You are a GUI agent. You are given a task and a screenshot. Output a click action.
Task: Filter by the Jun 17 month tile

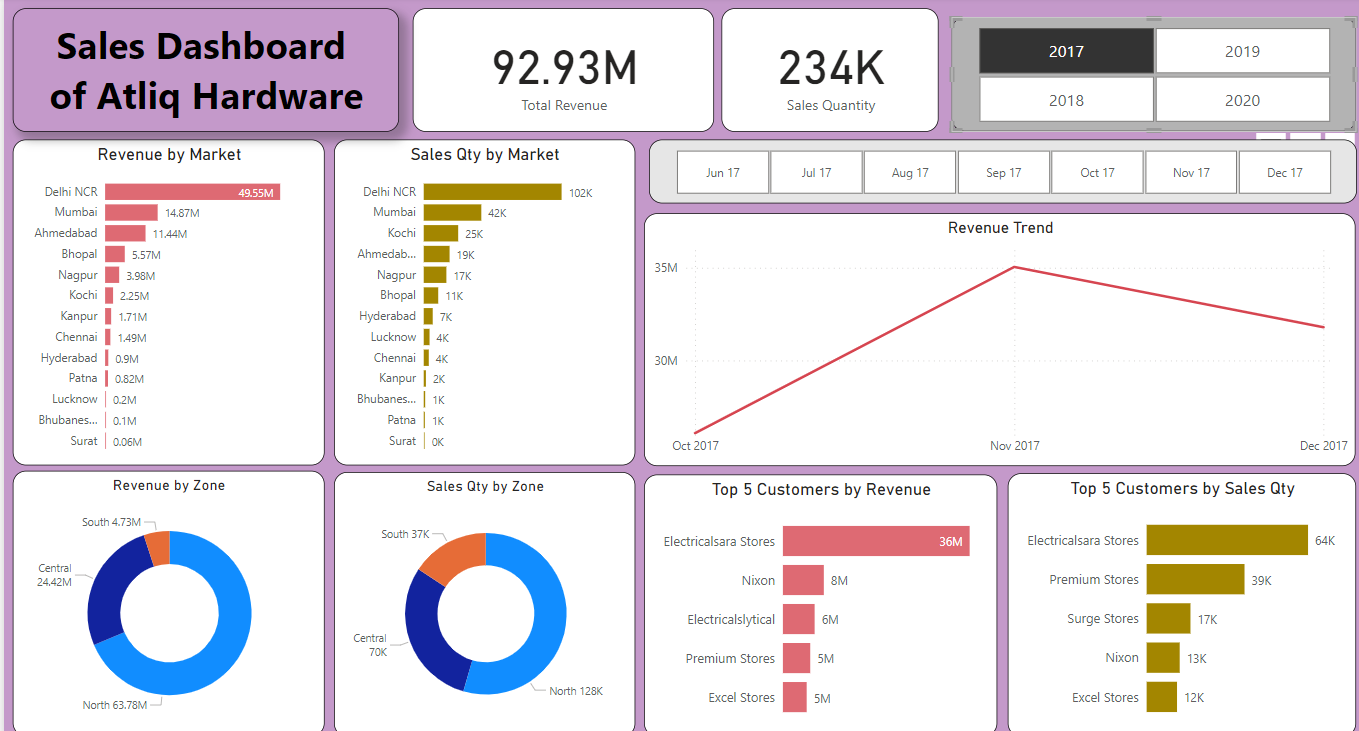pyautogui.click(x=723, y=173)
